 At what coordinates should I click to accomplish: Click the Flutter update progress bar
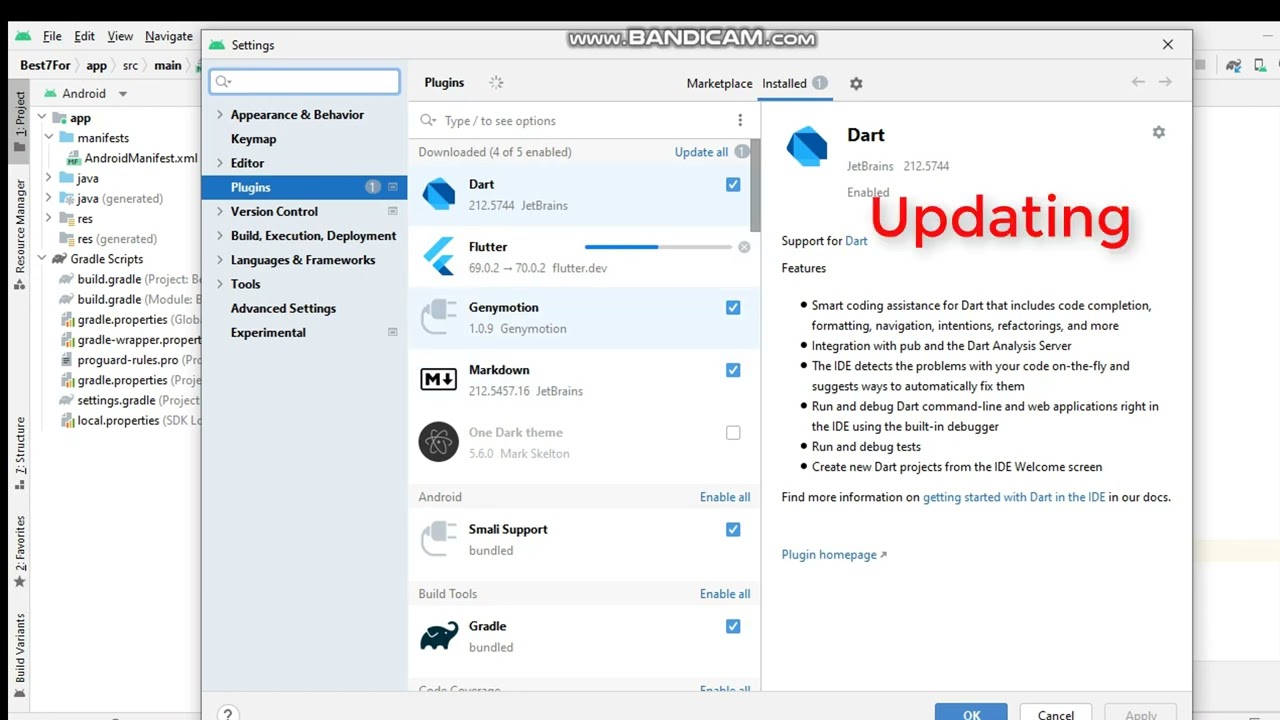[x=658, y=247]
